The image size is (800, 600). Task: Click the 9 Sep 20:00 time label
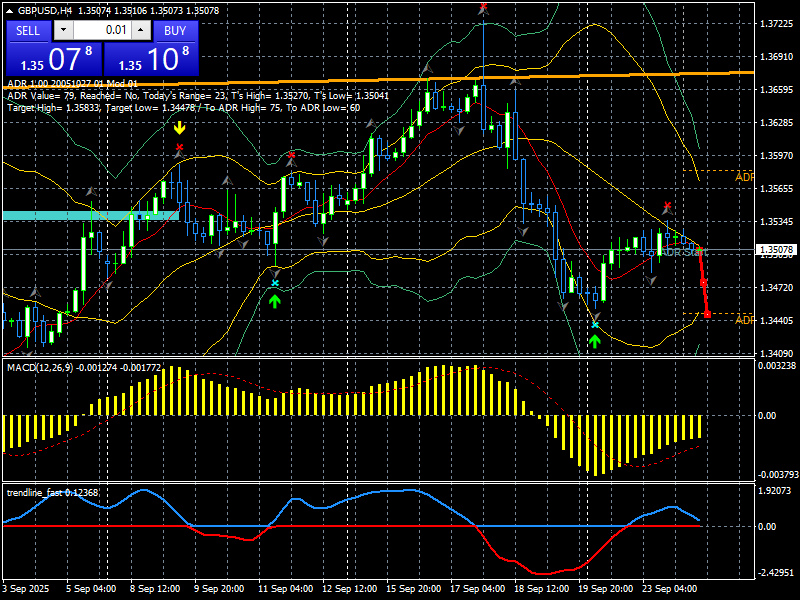coord(219,588)
